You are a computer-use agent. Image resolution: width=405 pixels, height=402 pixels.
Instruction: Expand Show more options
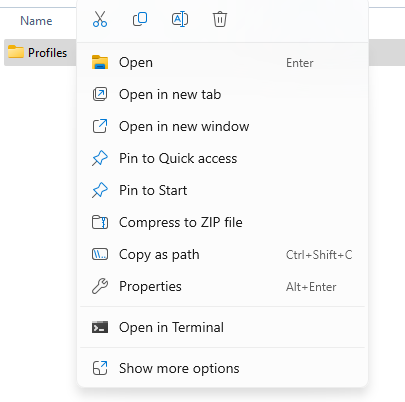222,368
